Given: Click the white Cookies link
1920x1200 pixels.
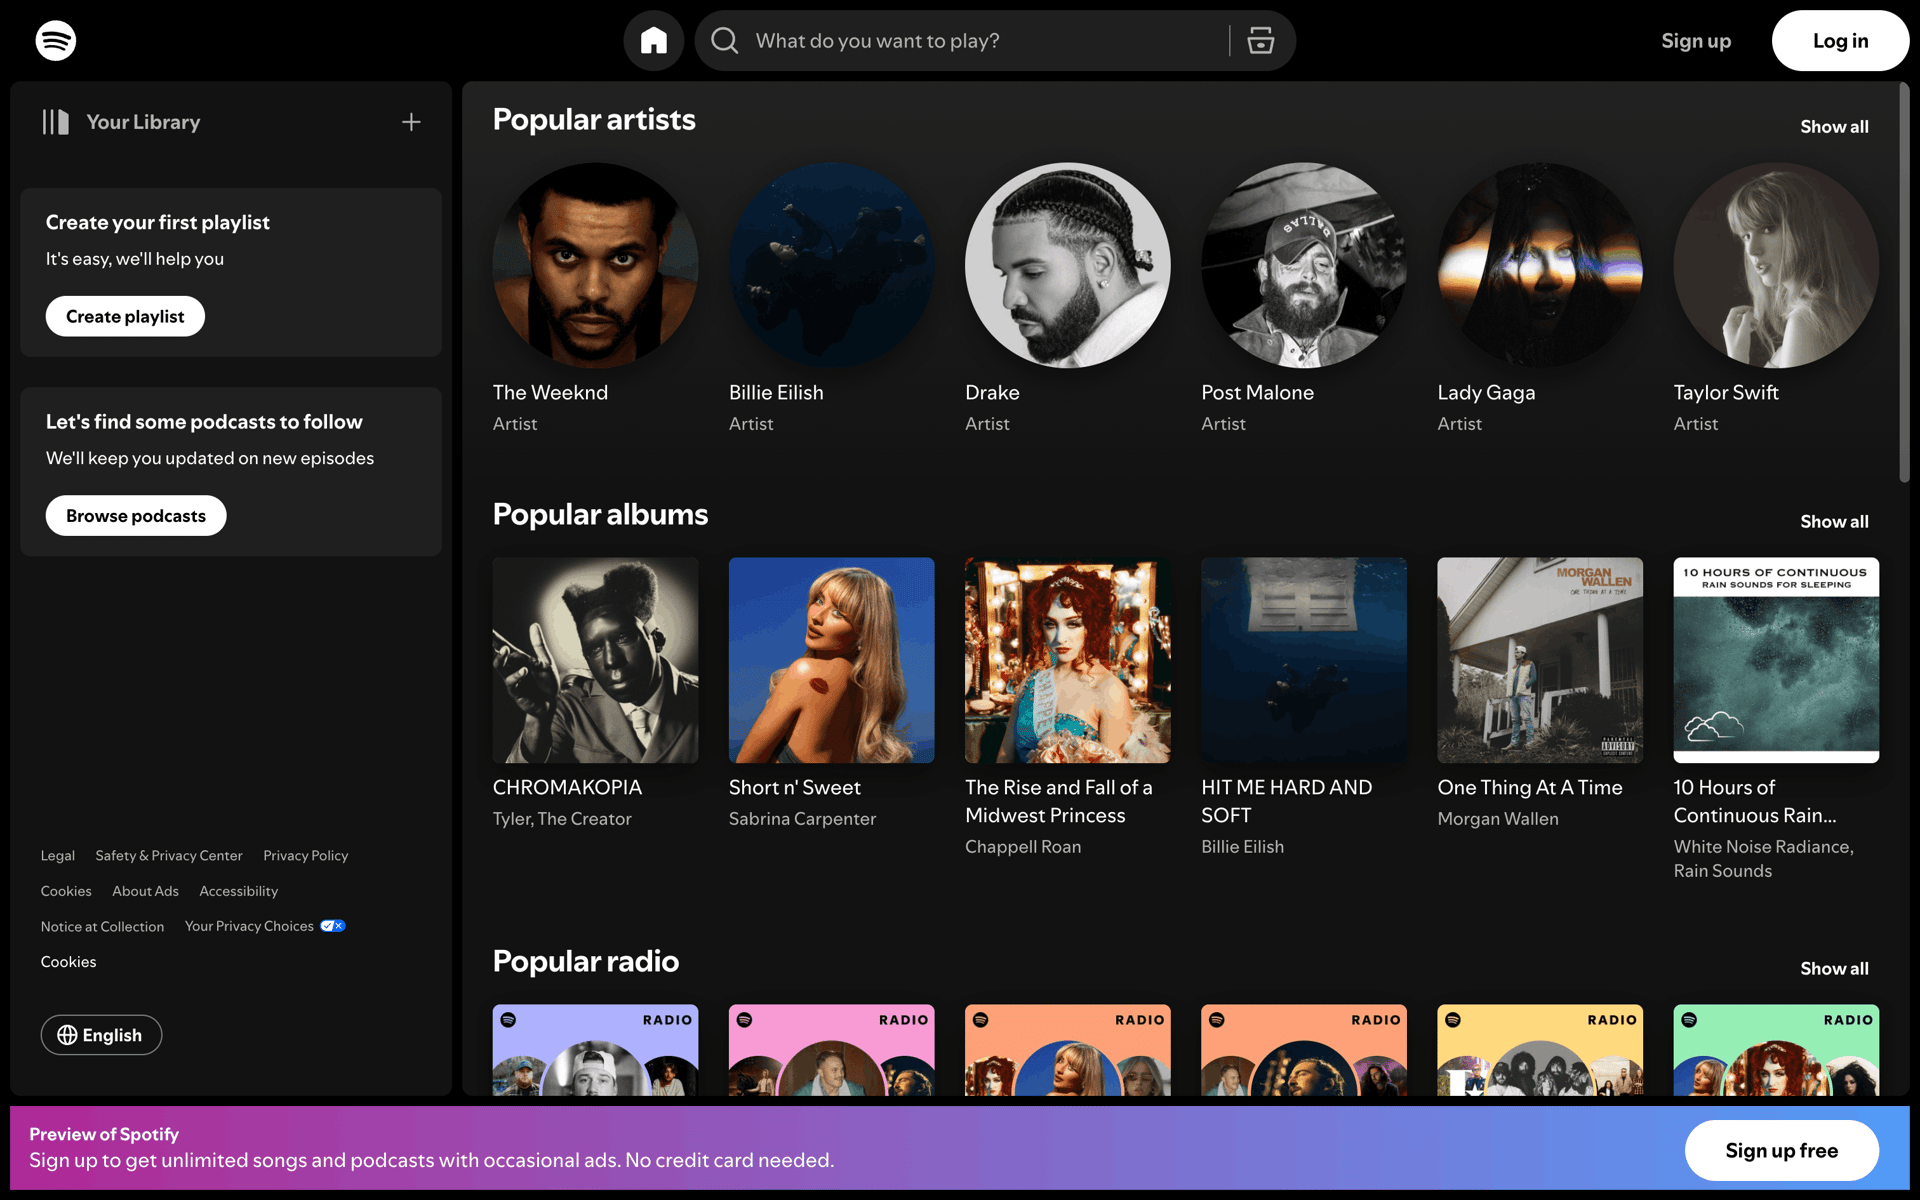Looking at the screenshot, I should click(69, 962).
